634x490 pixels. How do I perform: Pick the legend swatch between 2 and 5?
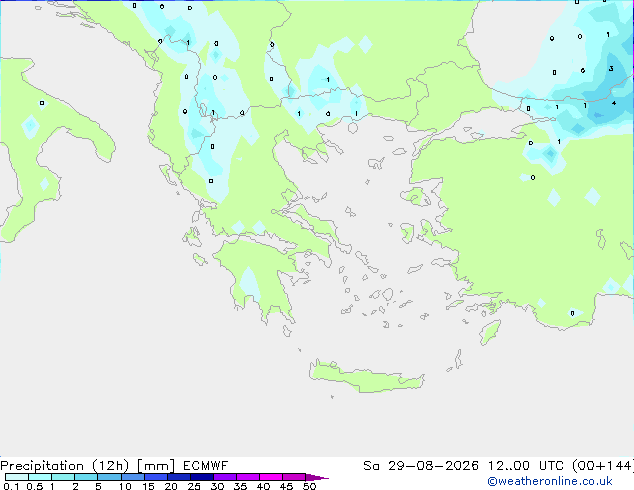tap(86, 477)
